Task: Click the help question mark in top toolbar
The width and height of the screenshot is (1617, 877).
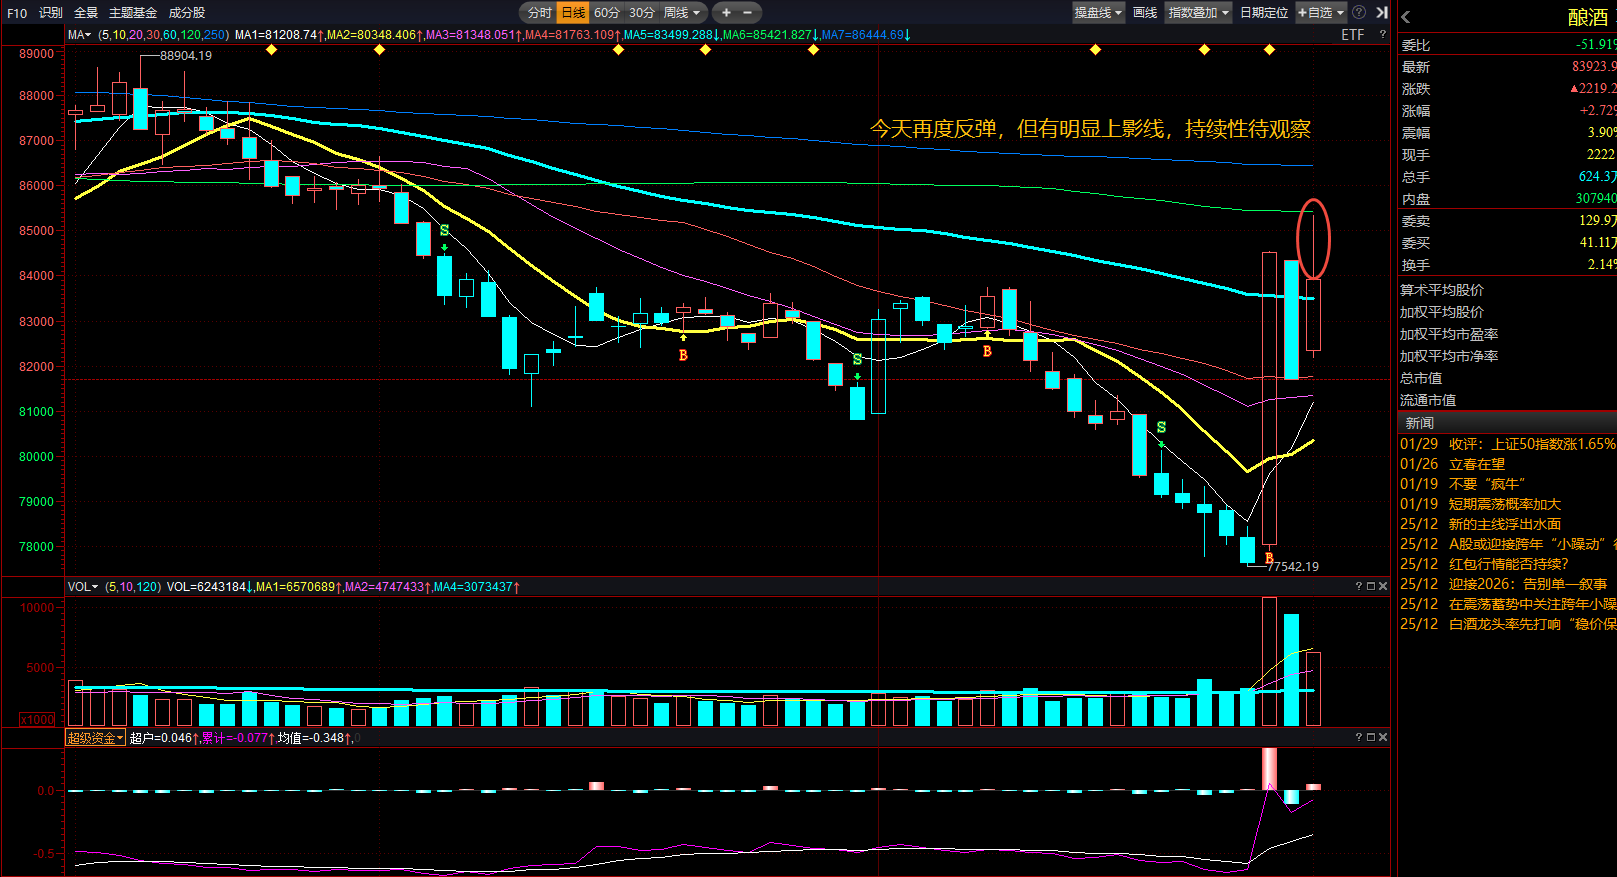Action: pyautogui.click(x=1359, y=13)
